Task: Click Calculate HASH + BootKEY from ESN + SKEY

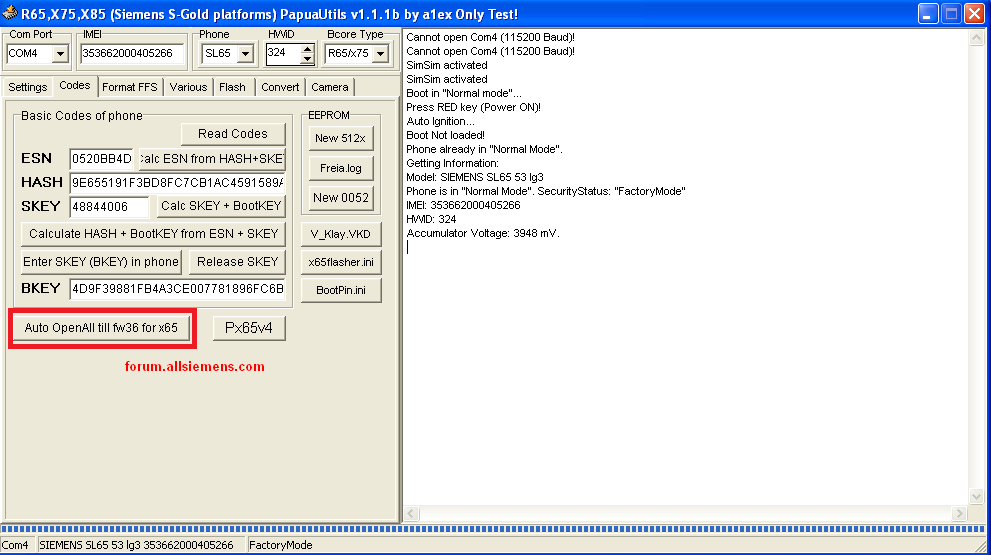Action: (154, 234)
